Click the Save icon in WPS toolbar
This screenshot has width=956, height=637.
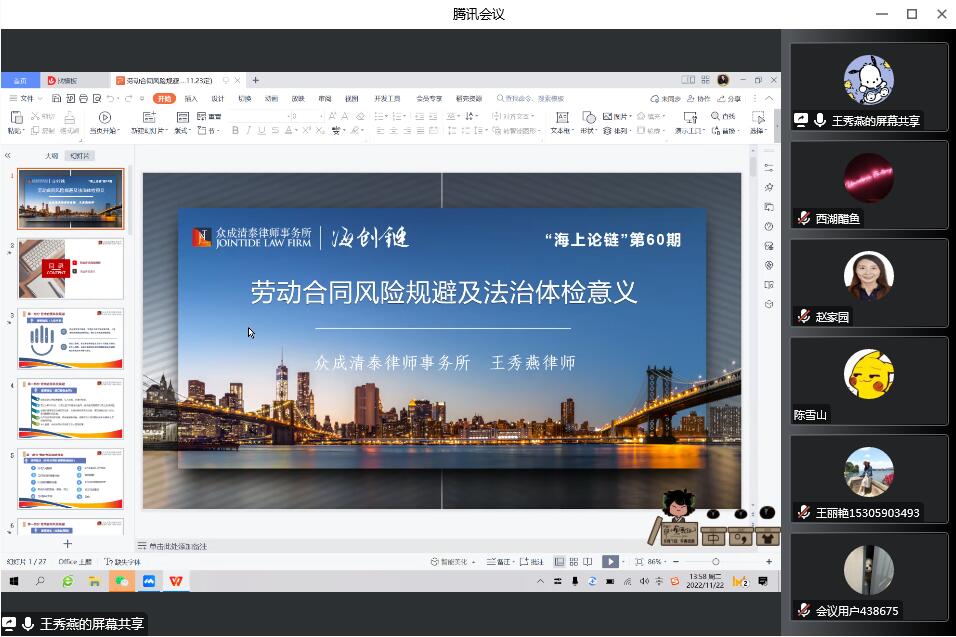[57, 98]
